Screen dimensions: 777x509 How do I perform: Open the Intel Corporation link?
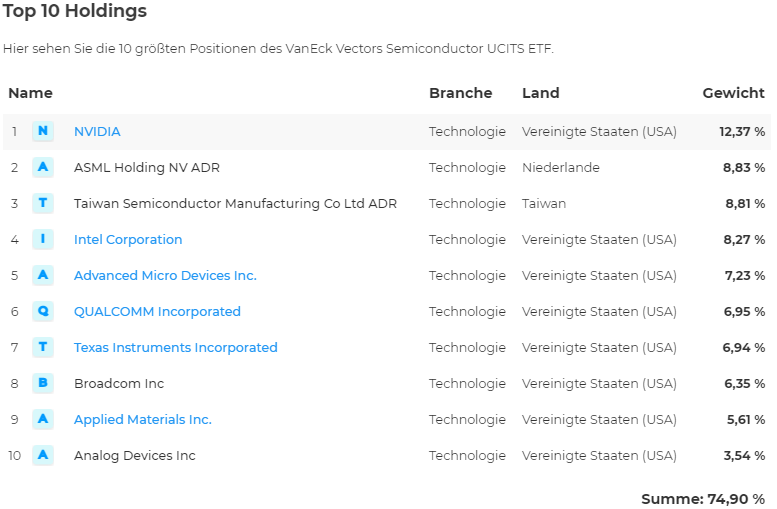128,239
